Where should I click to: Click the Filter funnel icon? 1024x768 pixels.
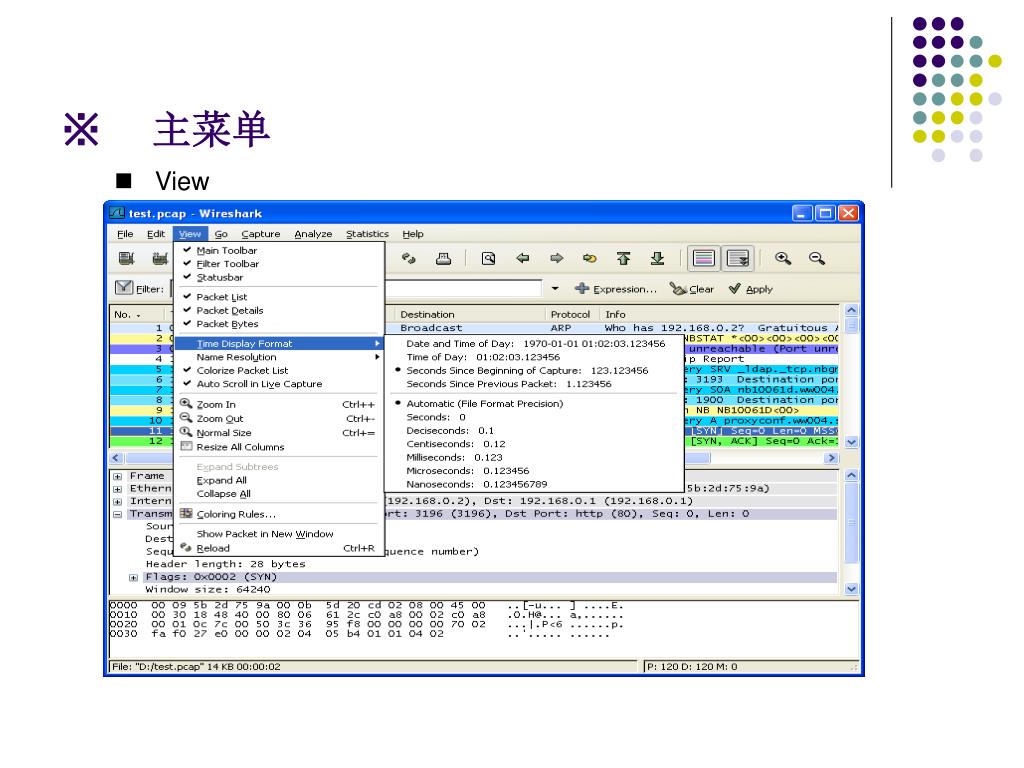click(x=123, y=288)
